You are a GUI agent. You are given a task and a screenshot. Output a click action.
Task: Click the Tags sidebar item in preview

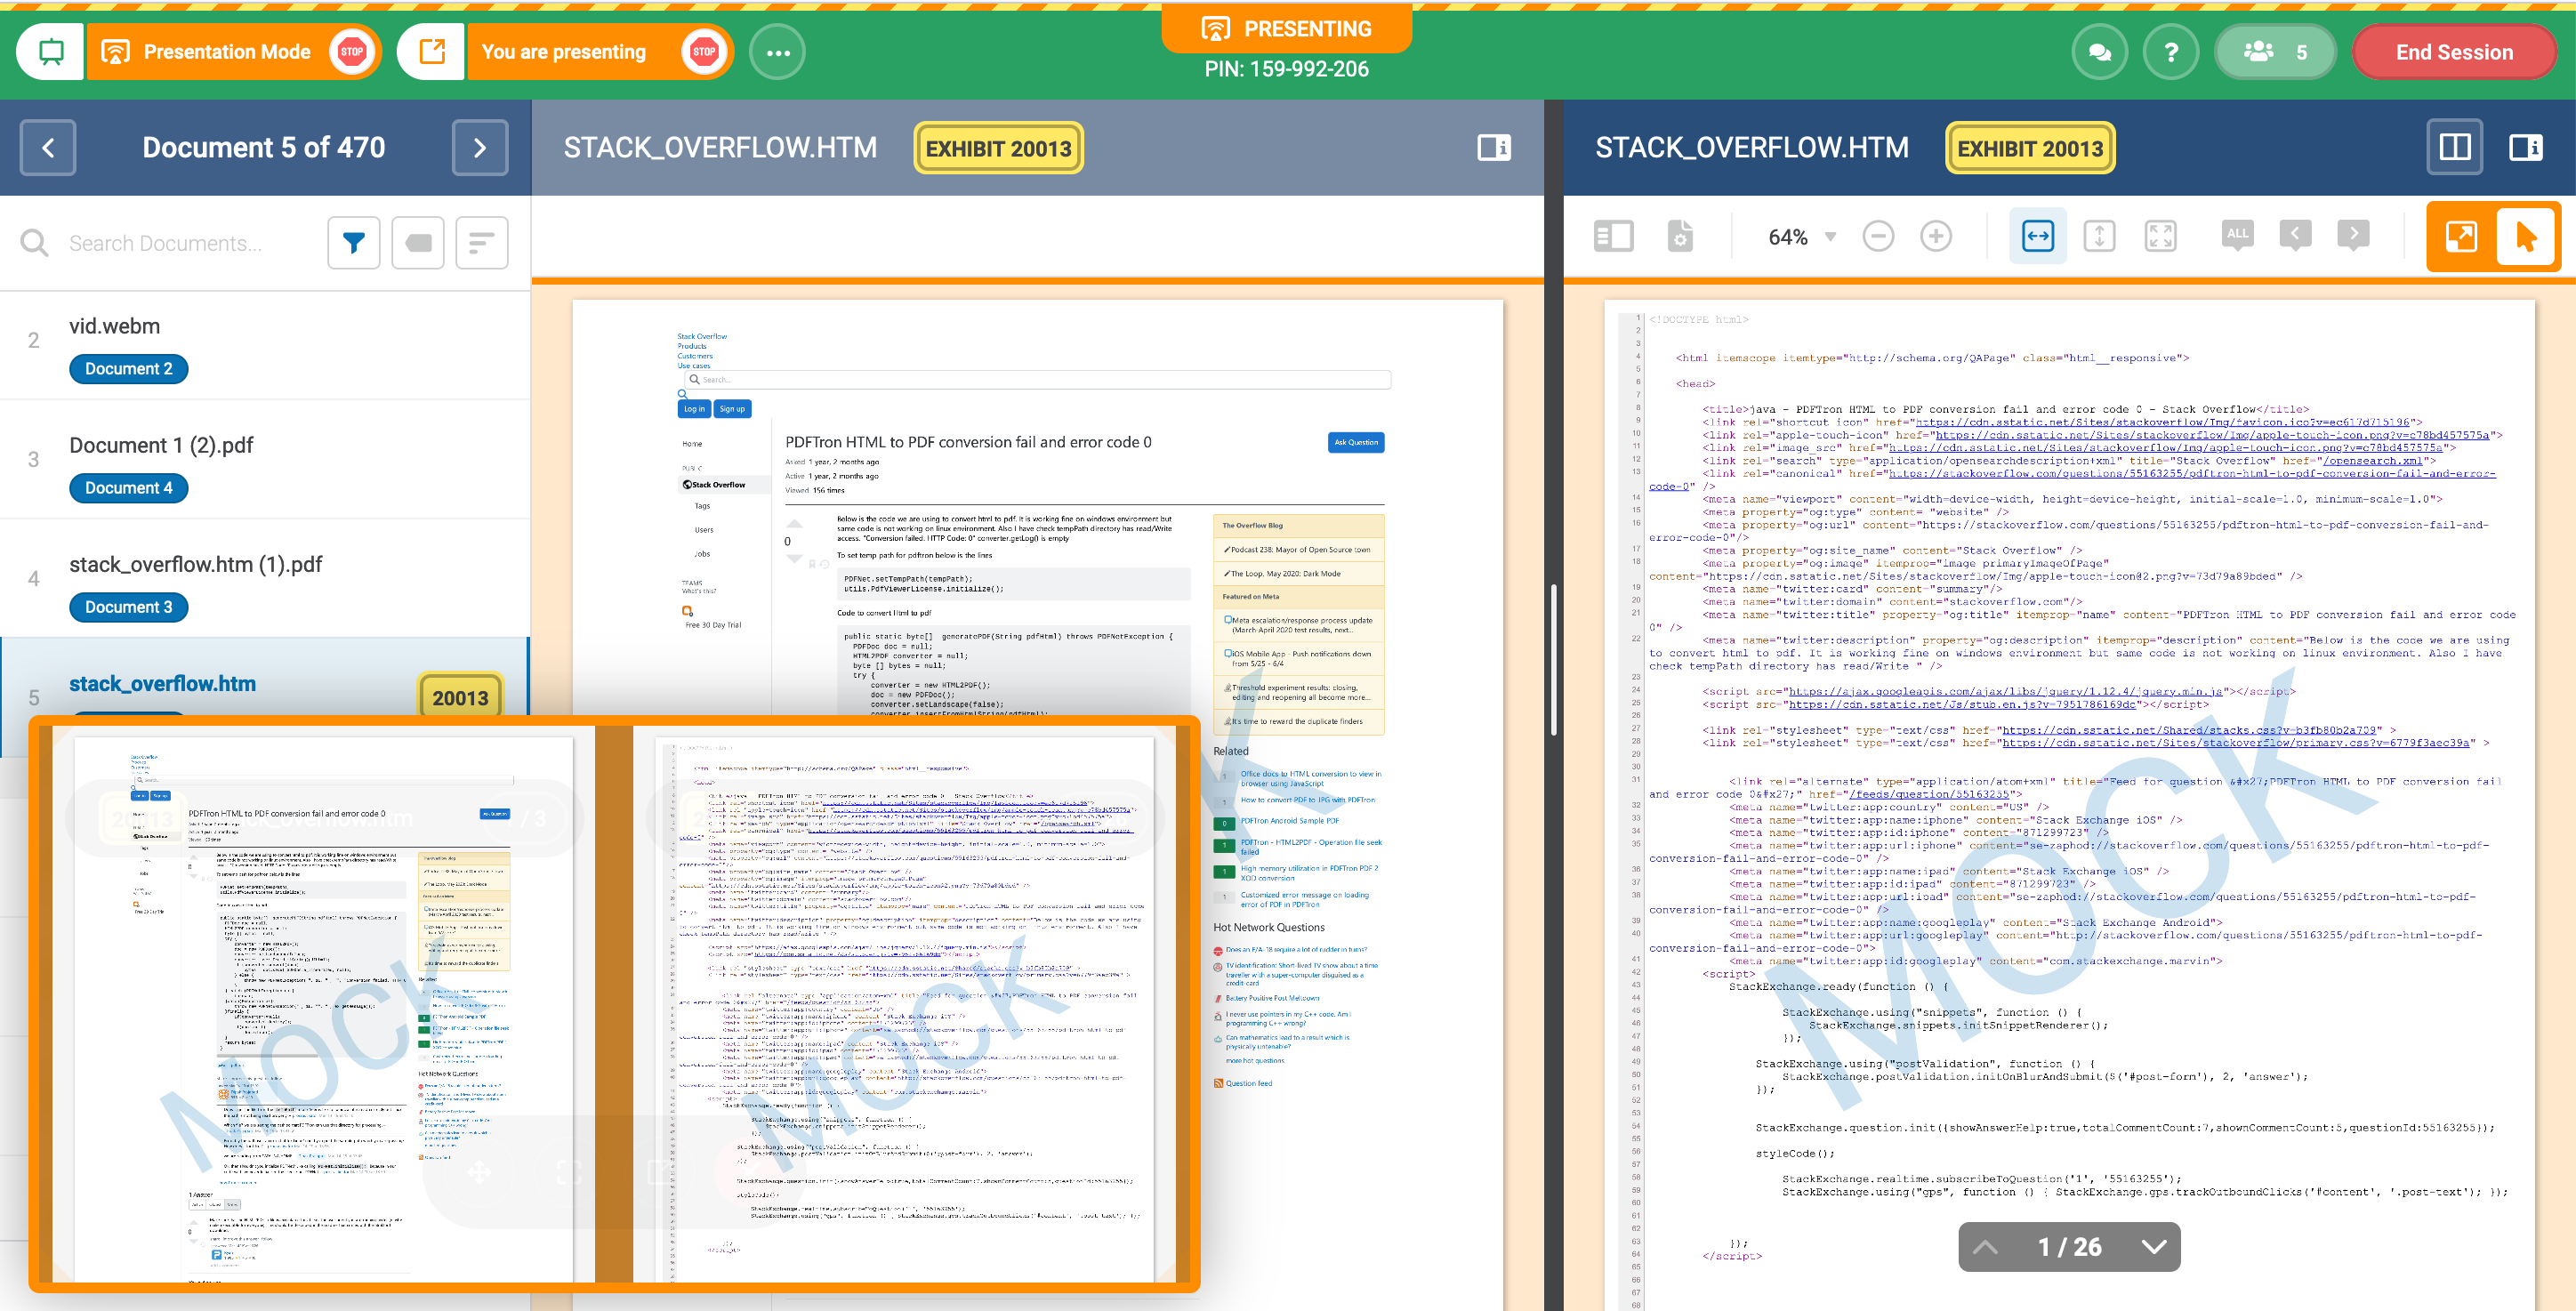[x=702, y=506]
